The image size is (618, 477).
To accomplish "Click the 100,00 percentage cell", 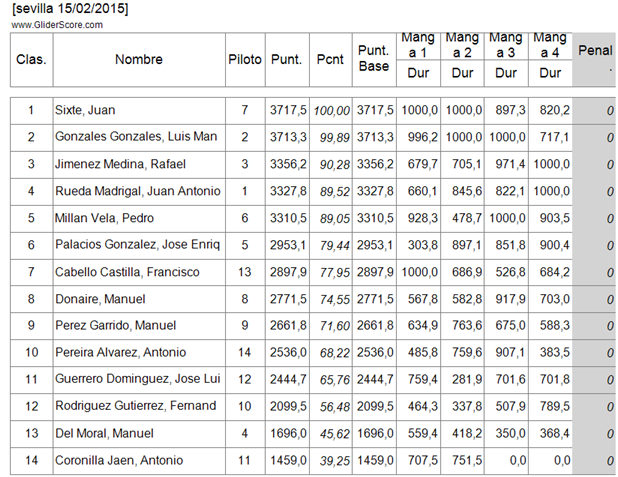I will click(x=332, y=110).
